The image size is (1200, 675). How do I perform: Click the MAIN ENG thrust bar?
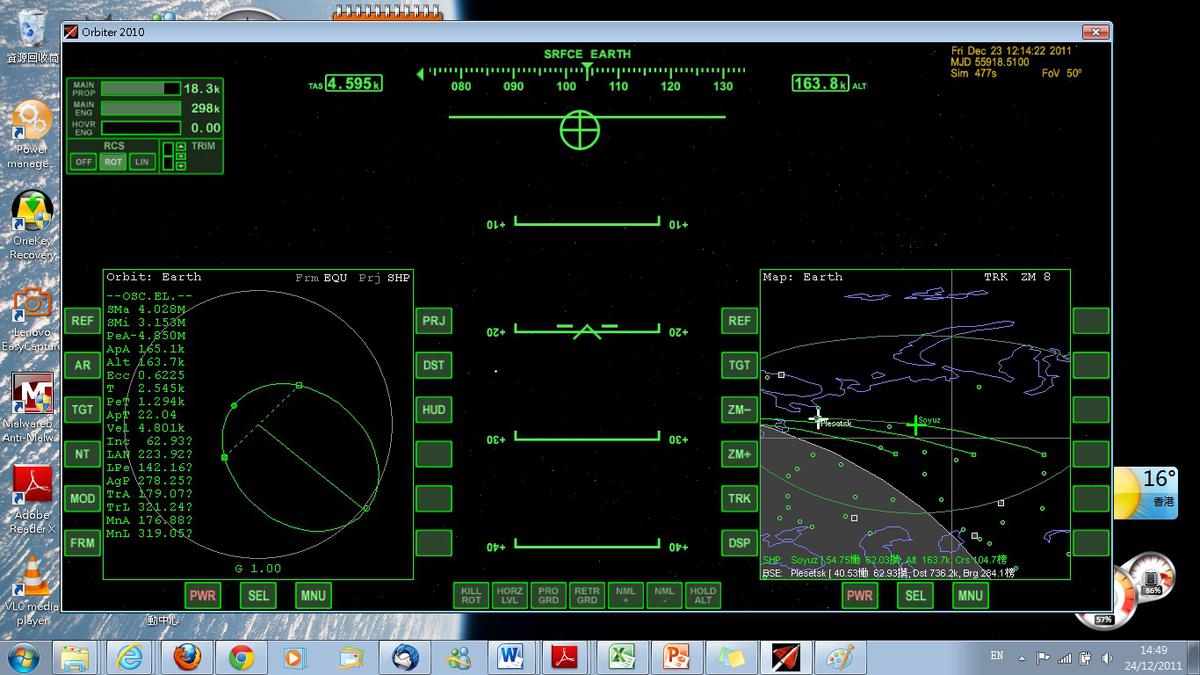click(141, 108)
